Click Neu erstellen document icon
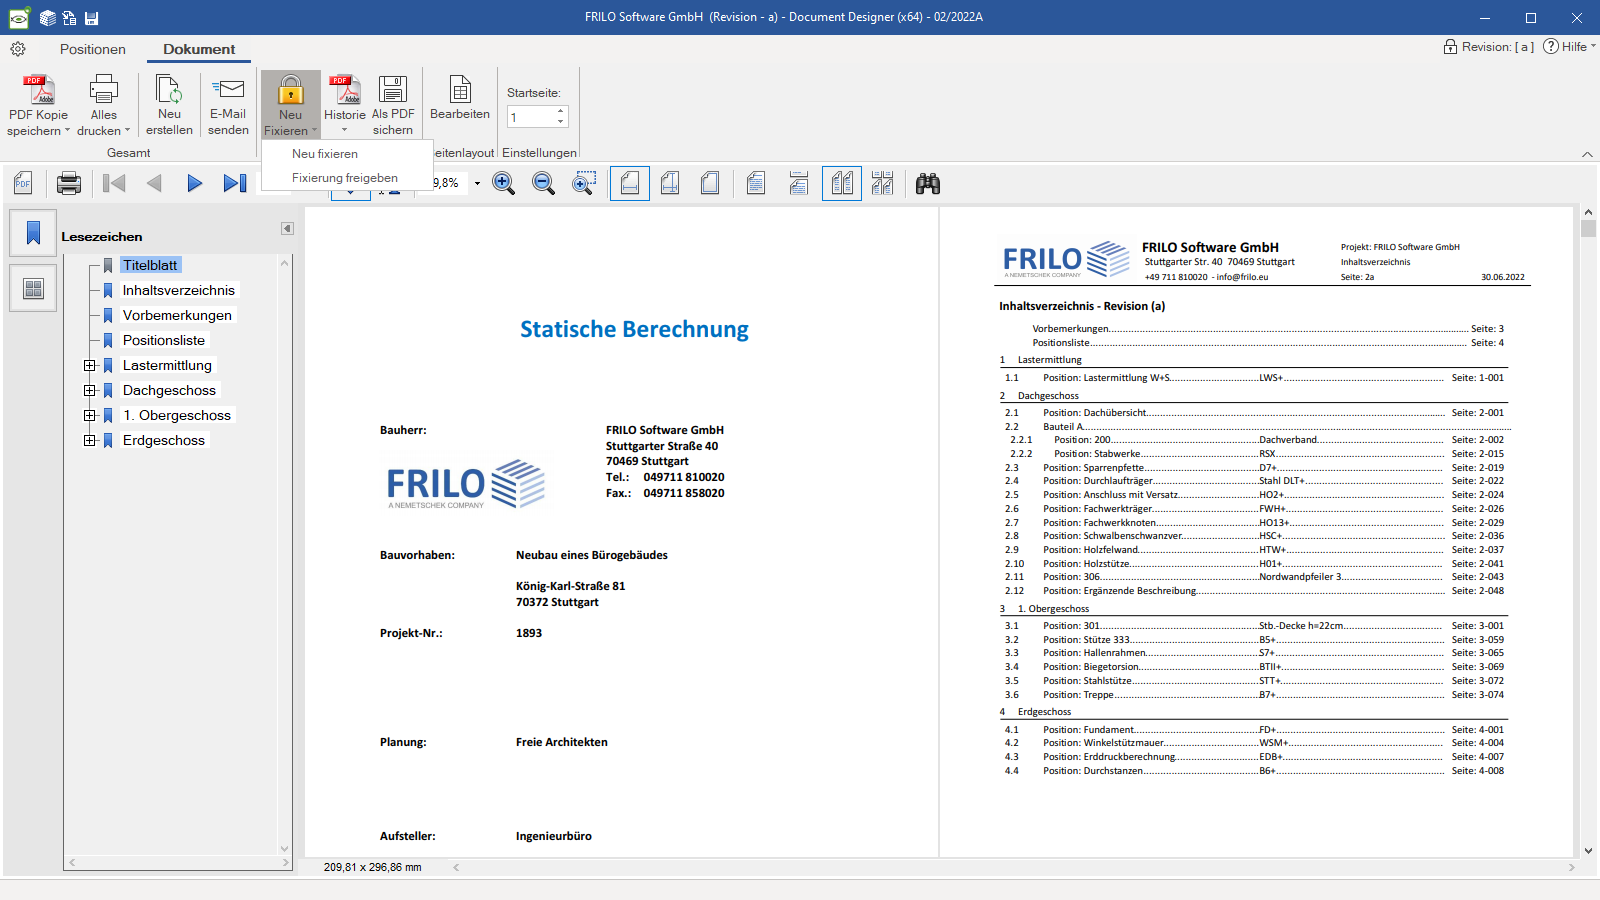Screen dimensions: 1600x900 169,90
